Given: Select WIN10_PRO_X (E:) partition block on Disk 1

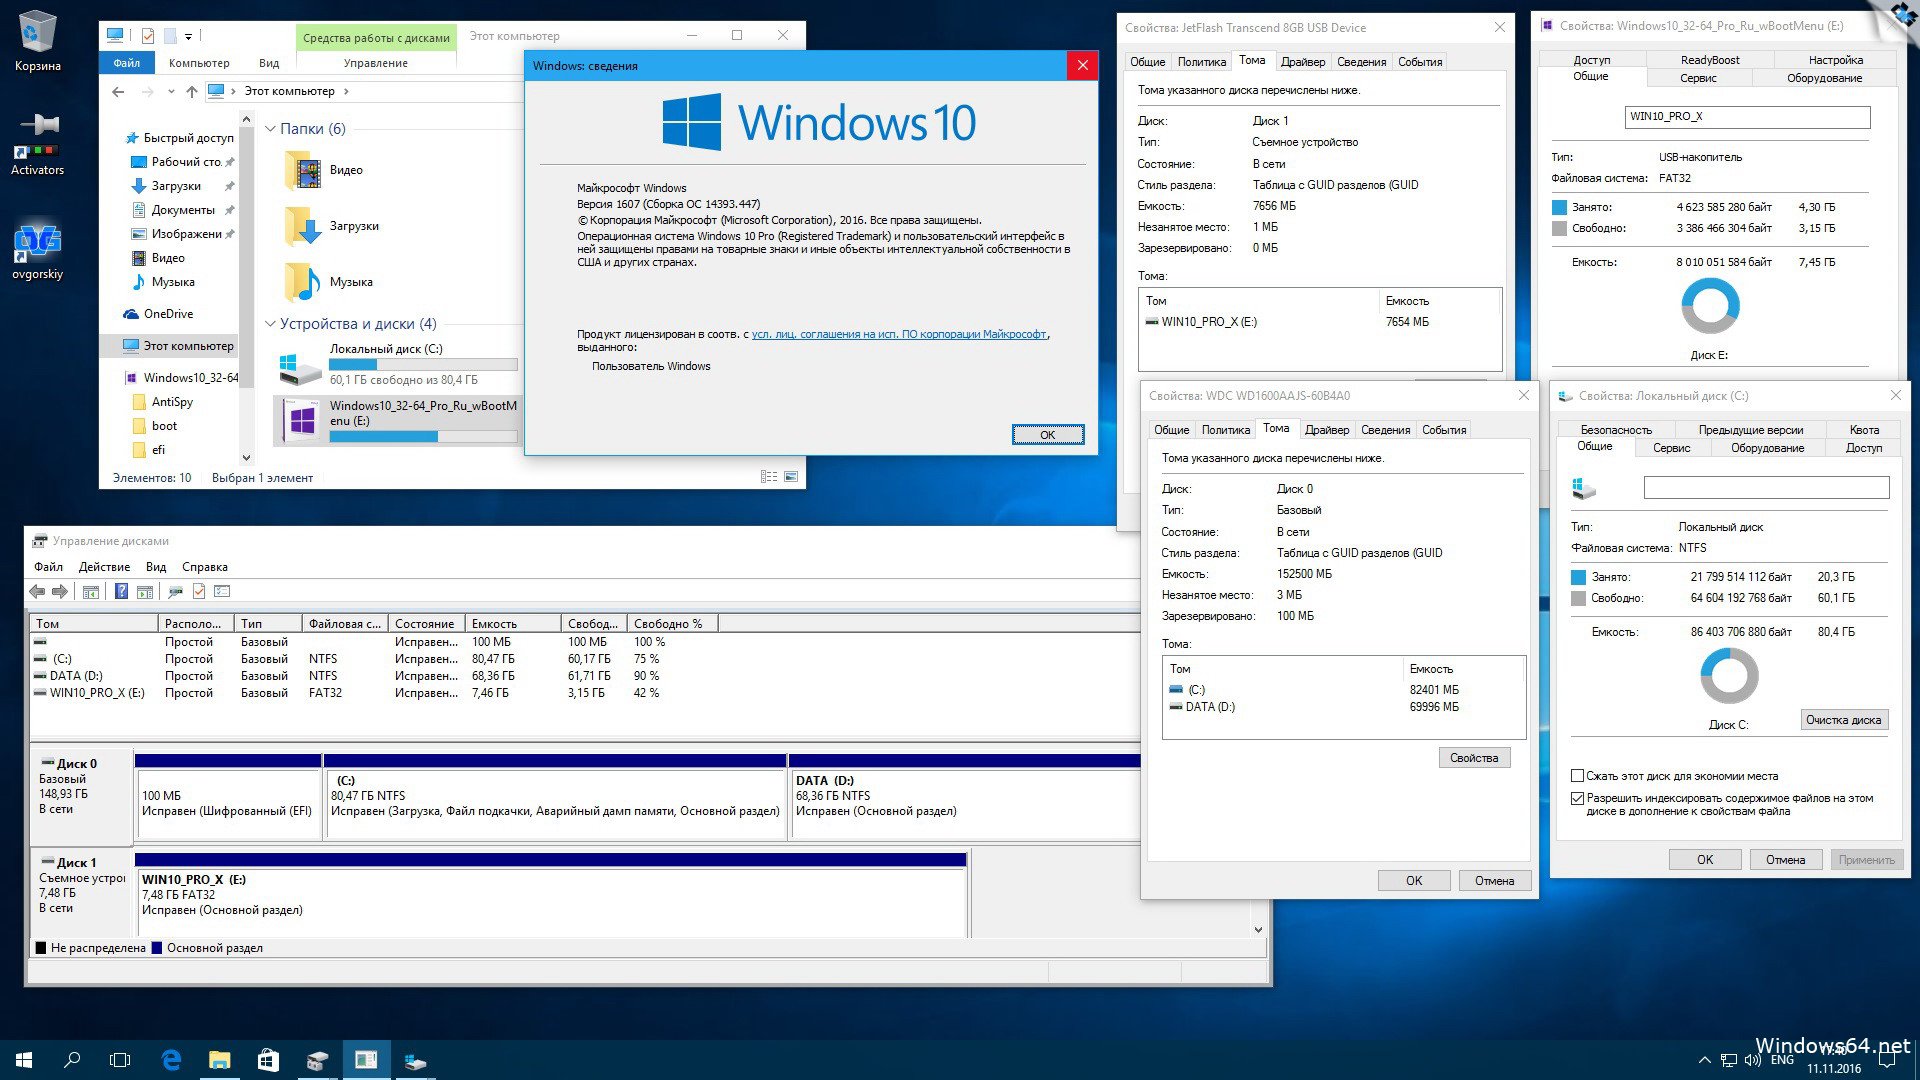Looking at the screenshot, I should 551,895.
